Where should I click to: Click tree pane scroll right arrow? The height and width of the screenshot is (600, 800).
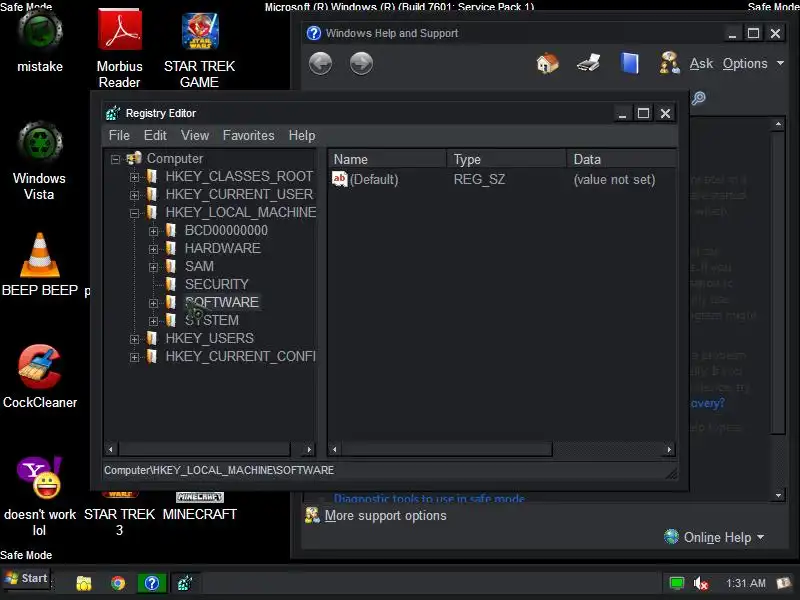point(309,449)
